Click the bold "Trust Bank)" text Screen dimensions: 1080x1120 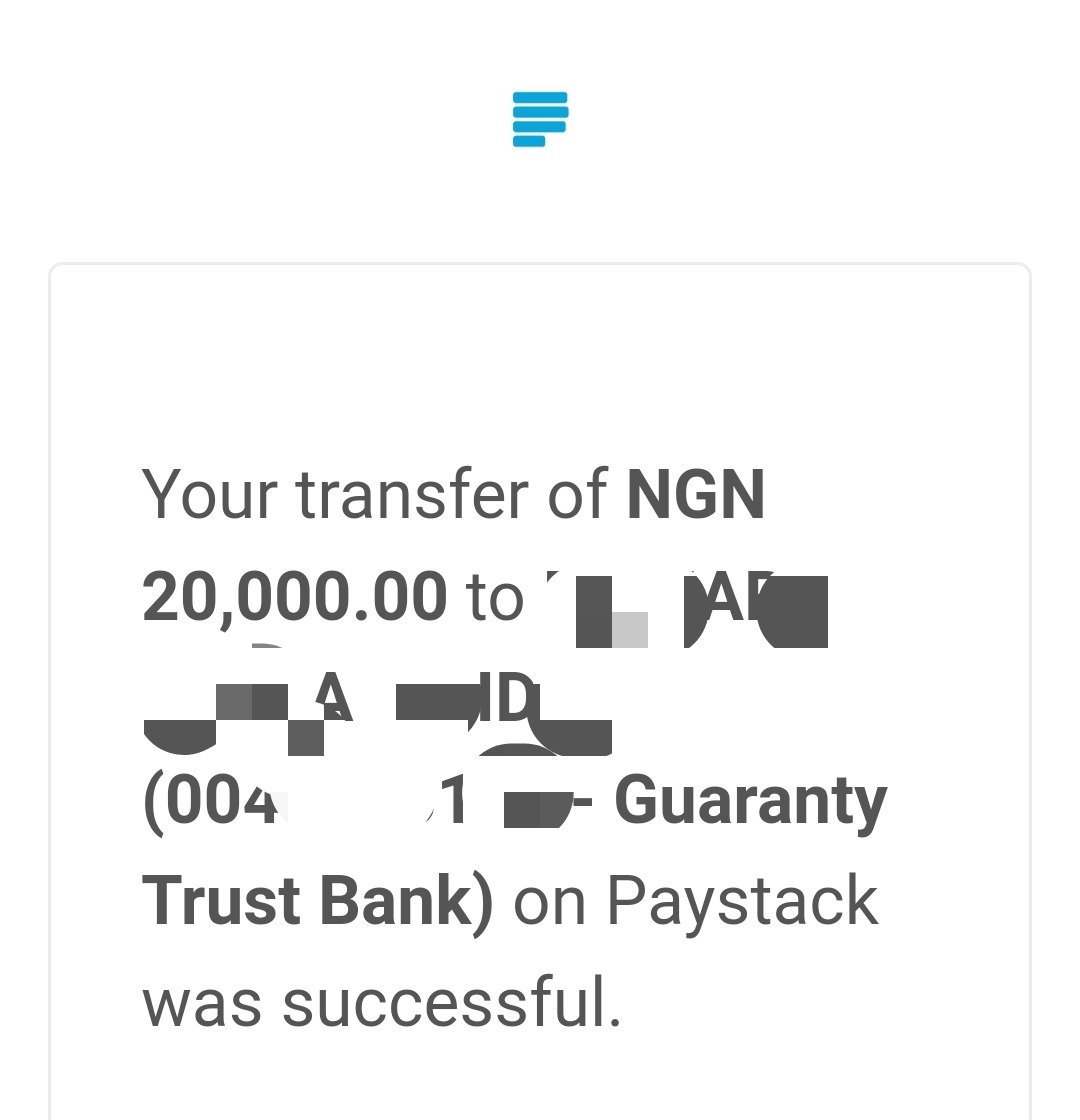pos(318,900)
